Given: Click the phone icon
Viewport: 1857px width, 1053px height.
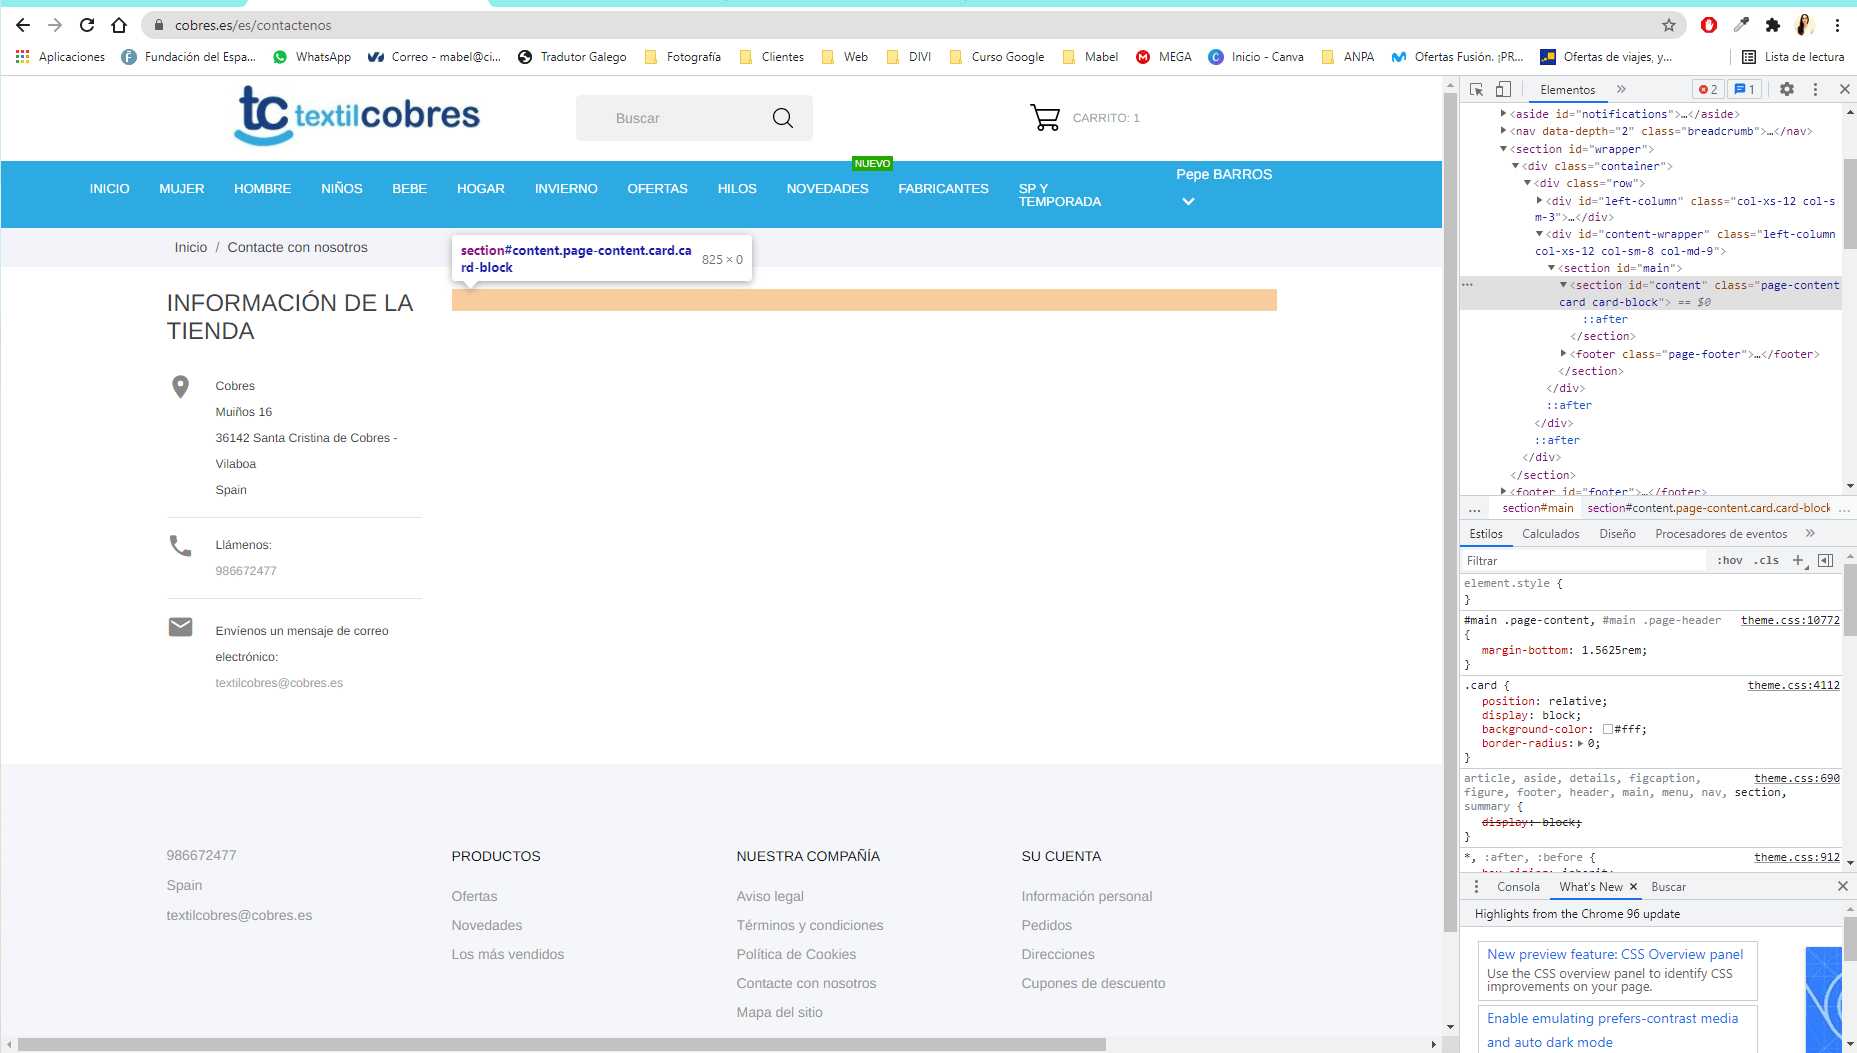Looking at the screenshot, I should [180, 546].
